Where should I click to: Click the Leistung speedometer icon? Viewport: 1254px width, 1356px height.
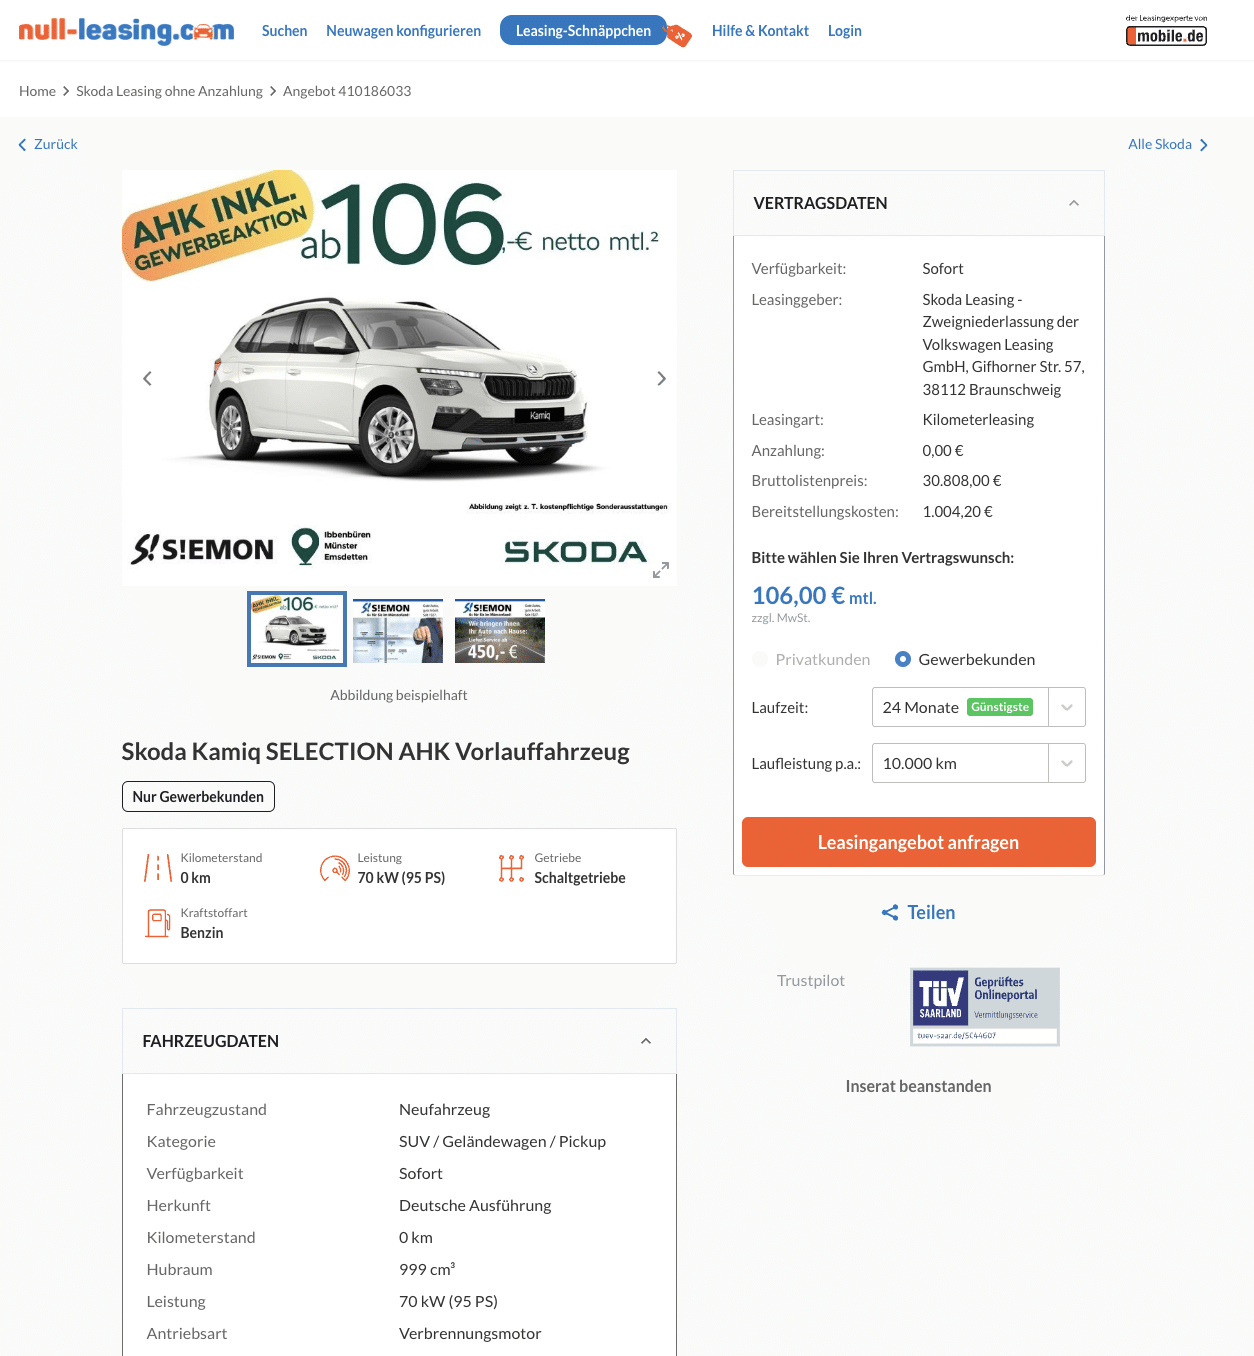[x=335, y=868]
